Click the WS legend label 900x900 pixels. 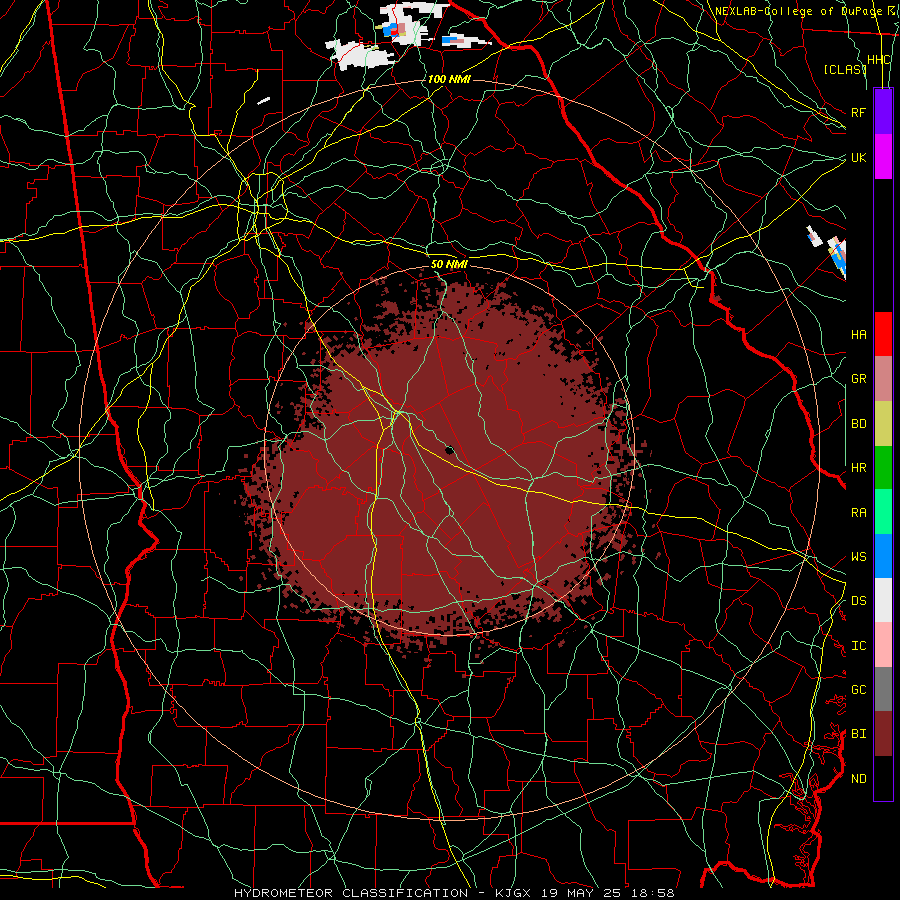[x=858, y=556]
